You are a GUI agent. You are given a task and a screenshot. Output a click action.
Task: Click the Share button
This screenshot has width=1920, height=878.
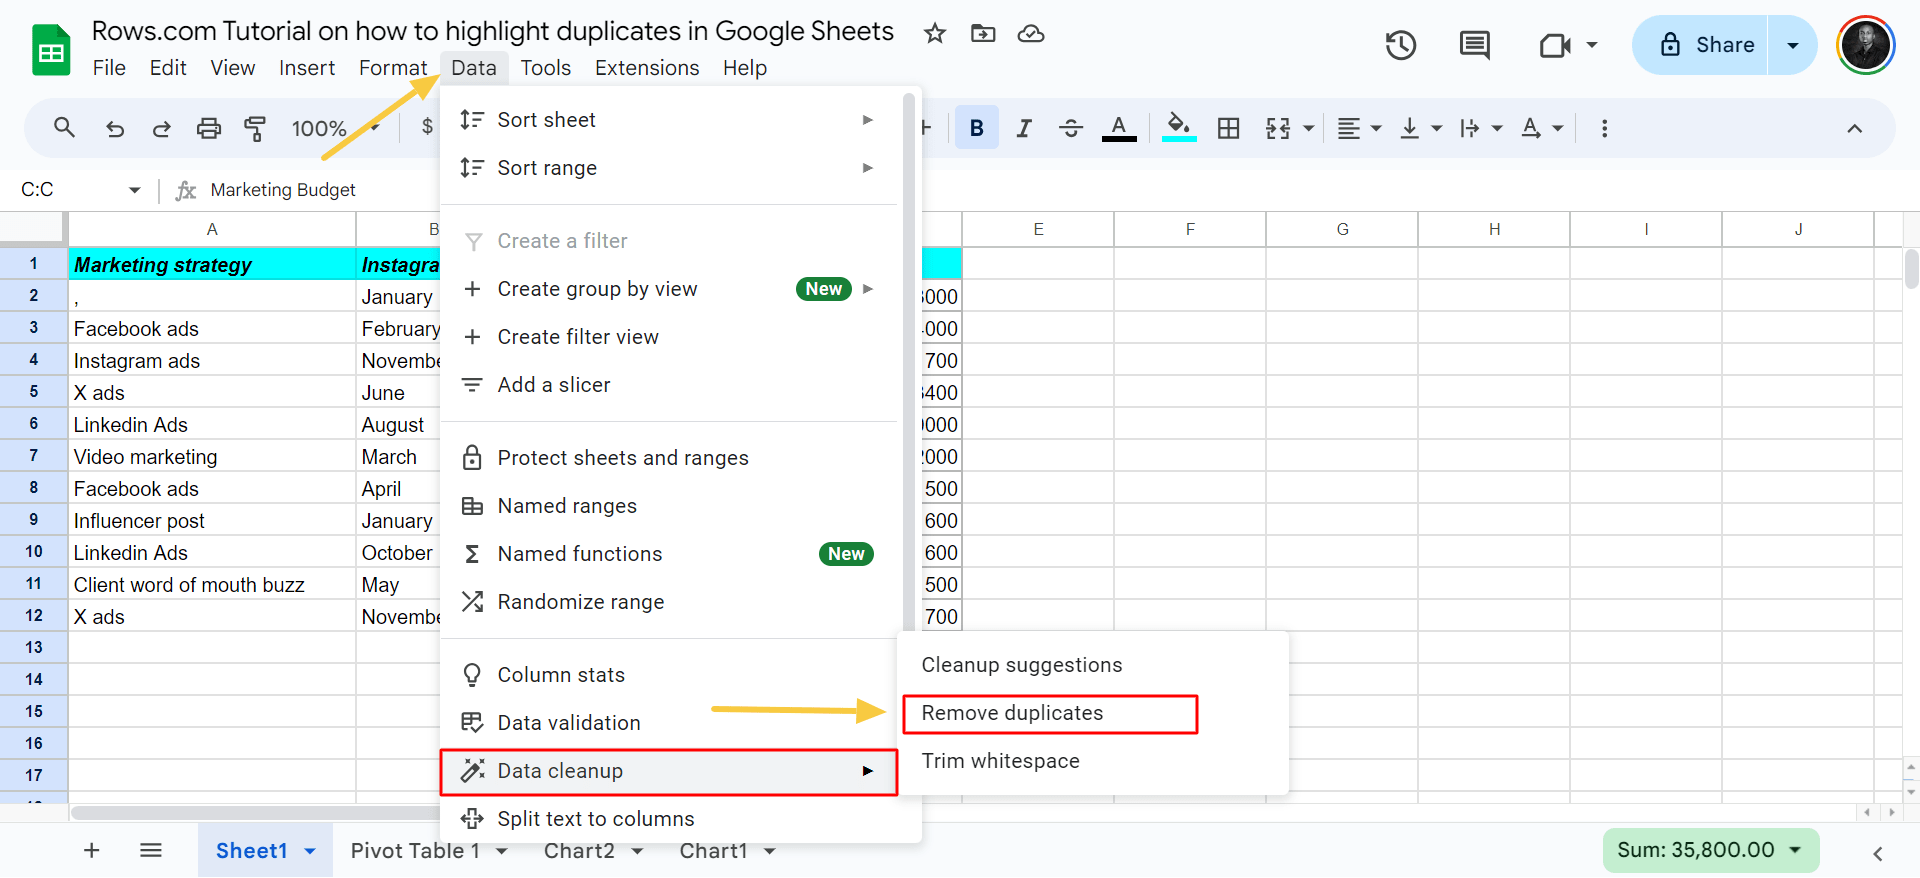[1700, 45]
